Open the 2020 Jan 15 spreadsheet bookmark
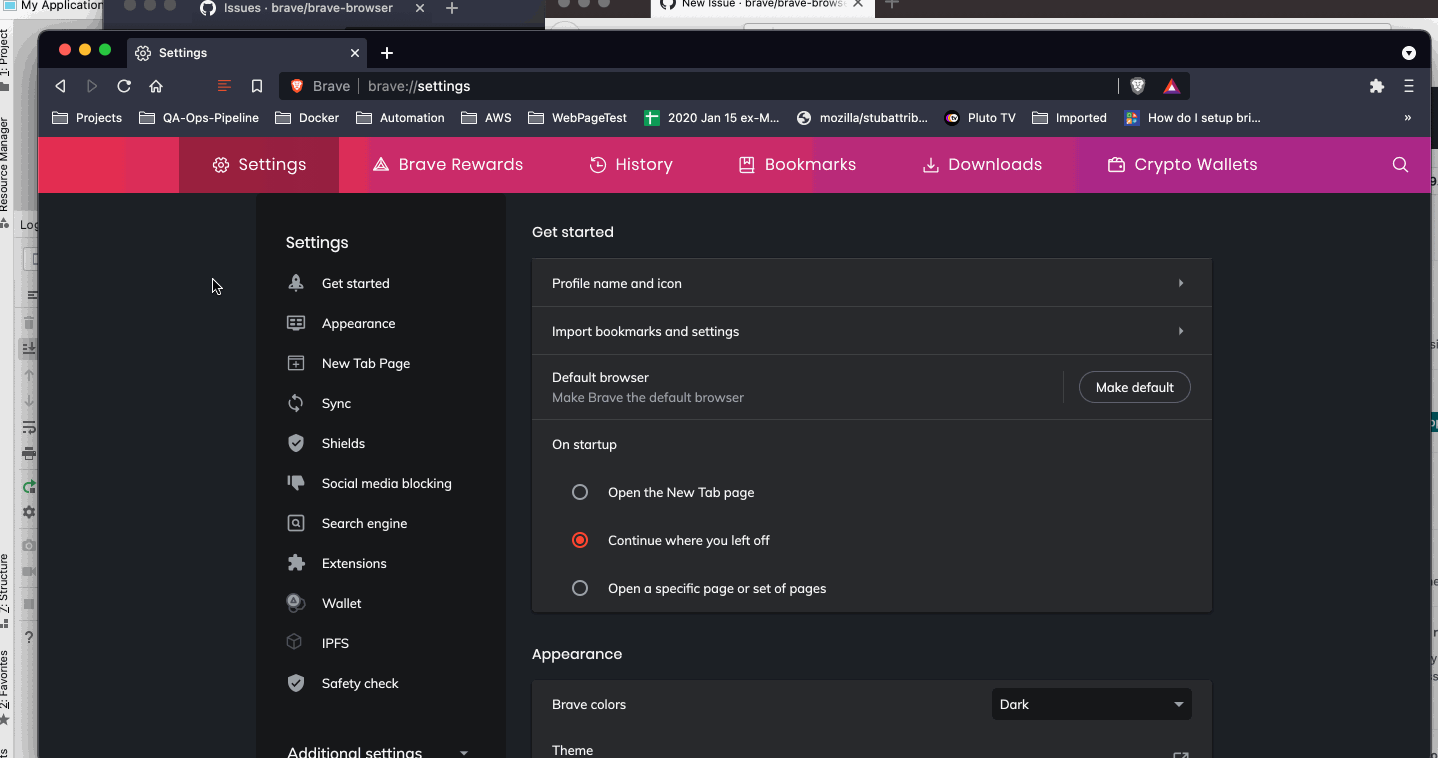 coord(711,118)
